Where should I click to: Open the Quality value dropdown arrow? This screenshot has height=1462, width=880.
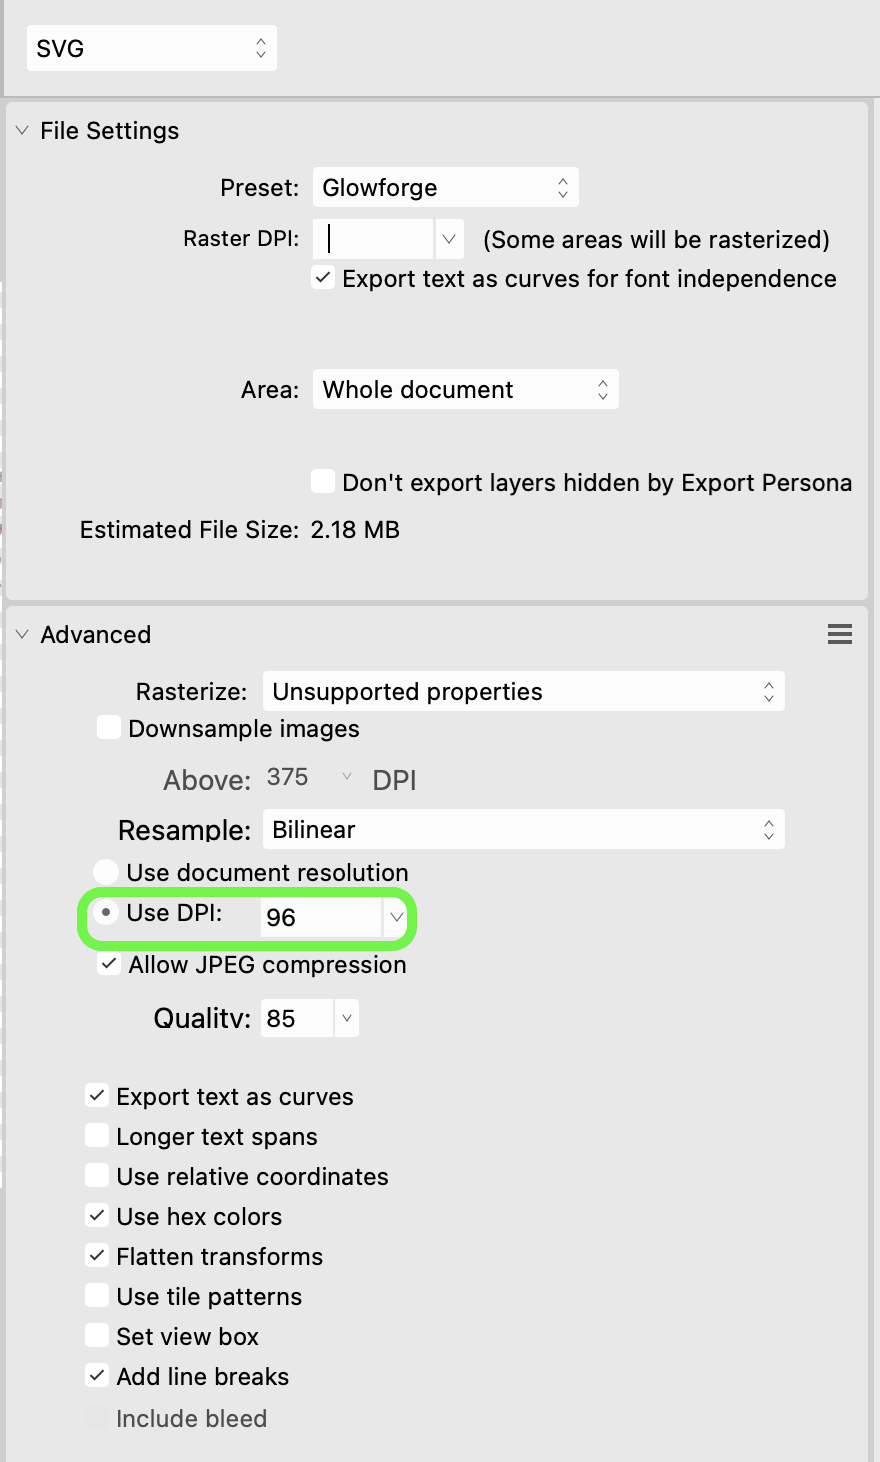point(346,1019)
